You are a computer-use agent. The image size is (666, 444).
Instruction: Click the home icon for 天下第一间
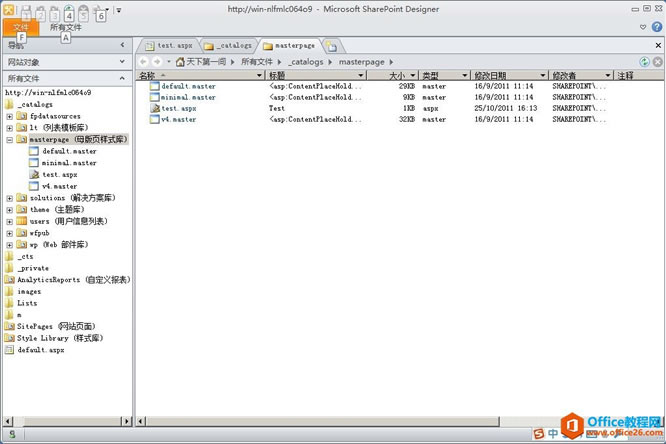coord(180,62)
